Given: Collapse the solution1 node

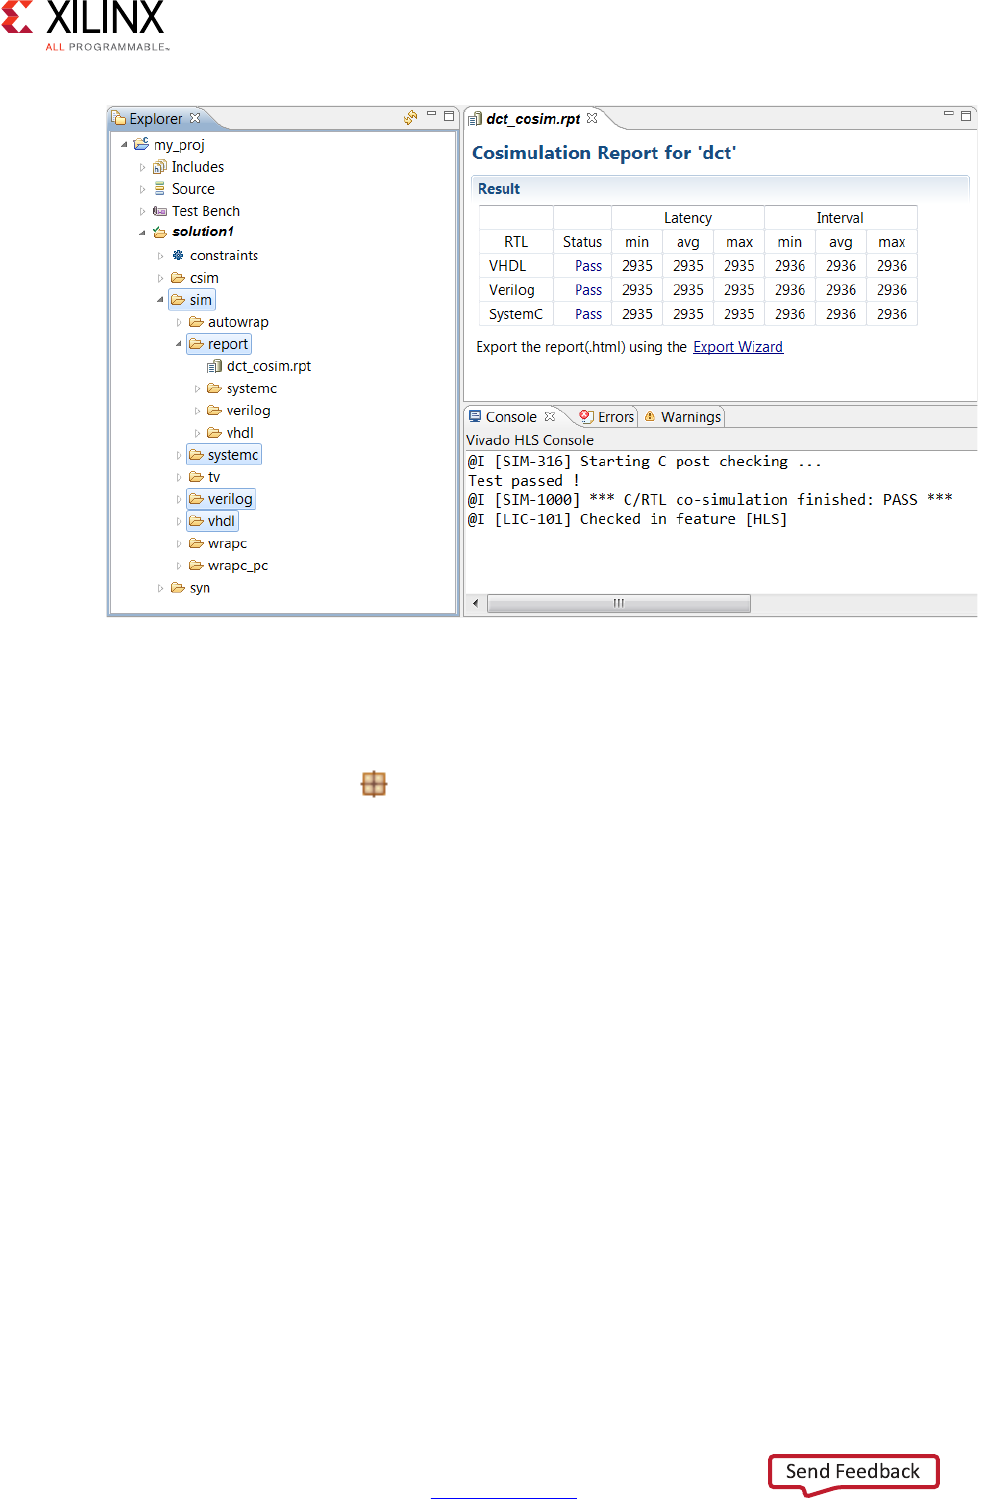Looking at the screenshot, I should [142, 233].
